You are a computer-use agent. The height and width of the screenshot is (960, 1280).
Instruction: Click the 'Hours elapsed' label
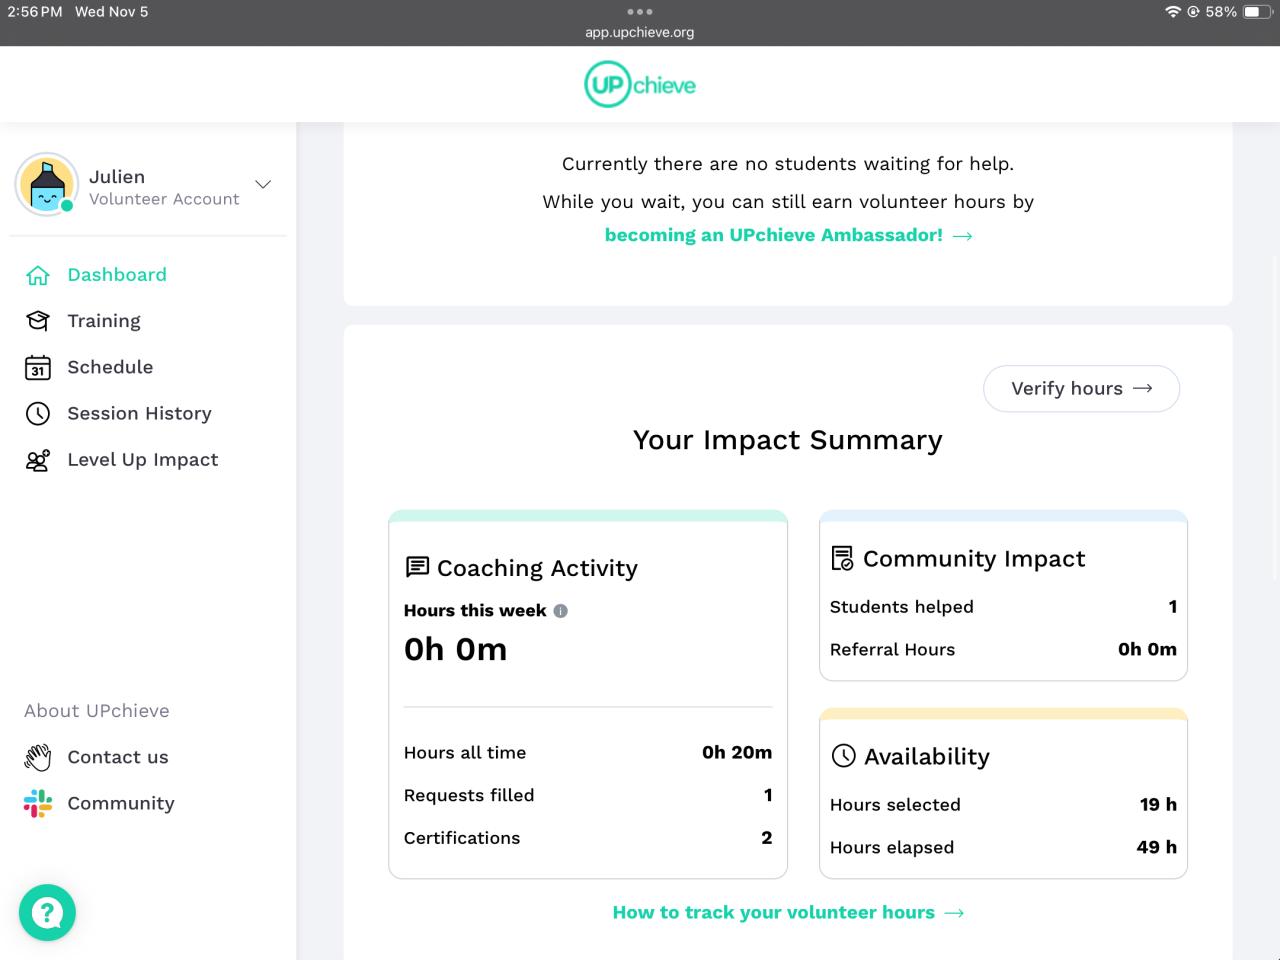tap(892, 848)
